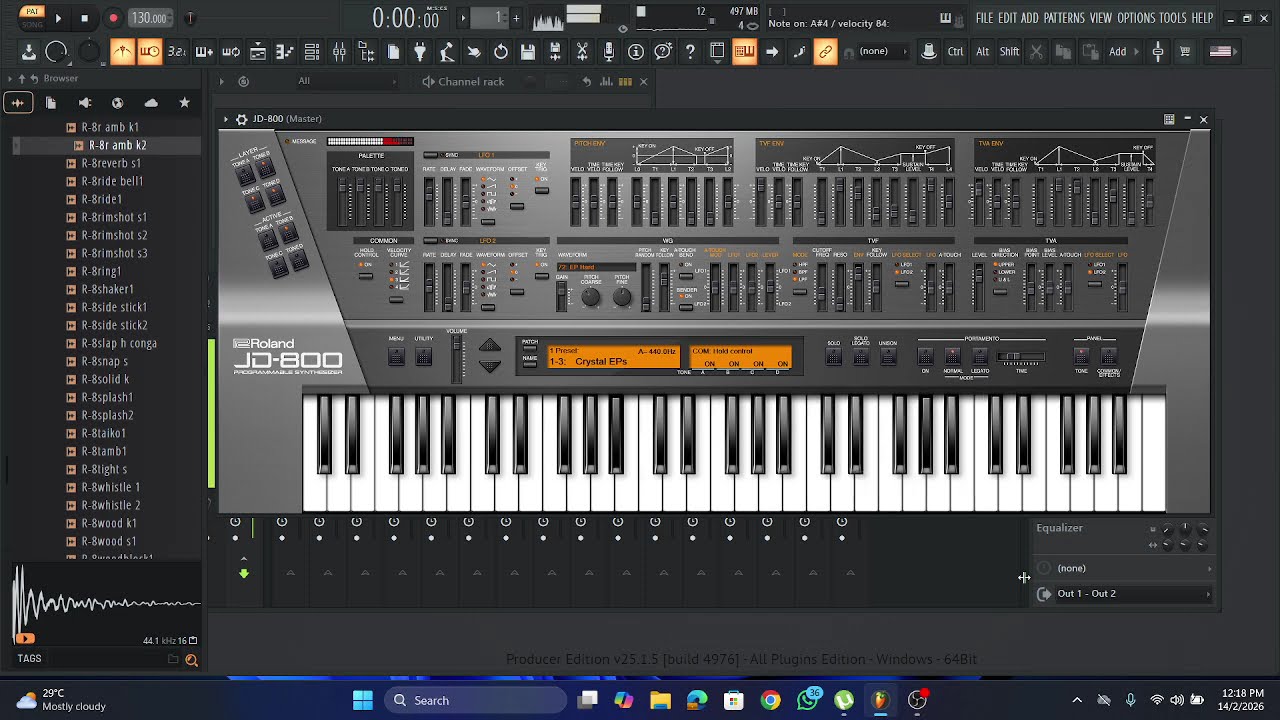Screen dimensions: 1280x720
Task: Click the JD-800 patch up arrow
Action: point(489,346)
